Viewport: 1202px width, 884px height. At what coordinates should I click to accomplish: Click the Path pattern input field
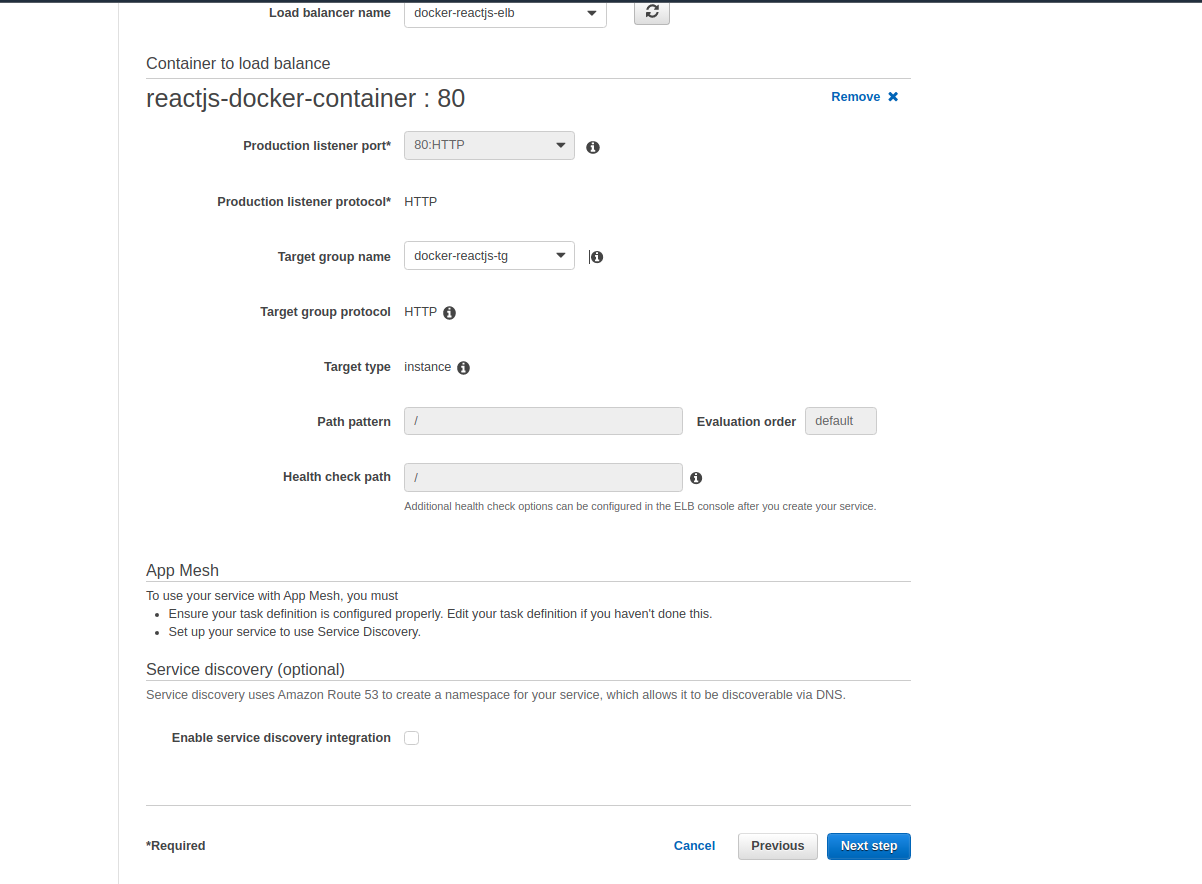[x=543, y=421]
